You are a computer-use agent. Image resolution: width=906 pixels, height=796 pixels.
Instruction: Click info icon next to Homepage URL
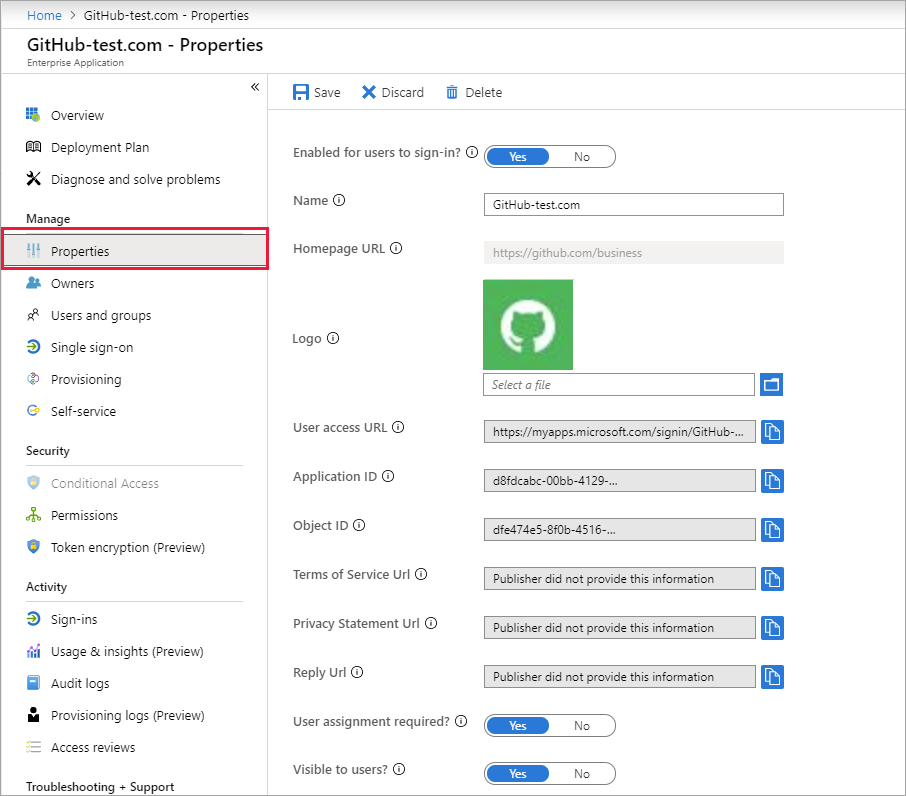[396, 248]
